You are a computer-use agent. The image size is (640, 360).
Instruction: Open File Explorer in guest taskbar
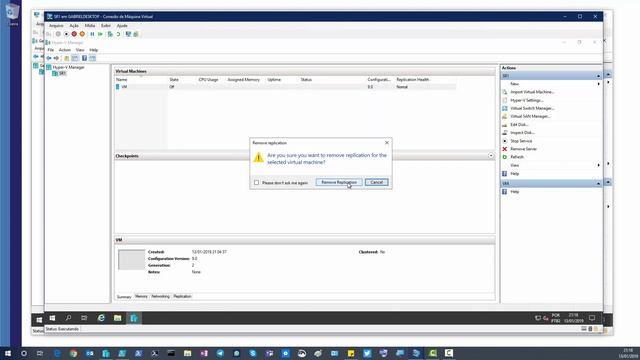coord(118,318)
